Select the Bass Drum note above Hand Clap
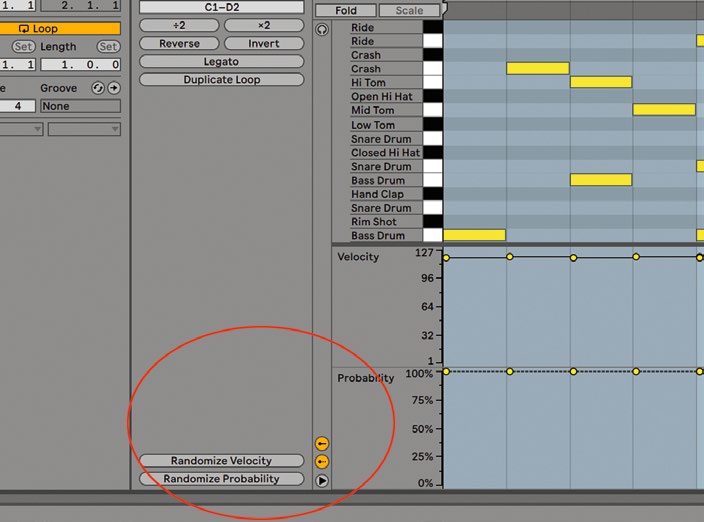This screenshot has height=522, width=704. click(x=601, y=180)
